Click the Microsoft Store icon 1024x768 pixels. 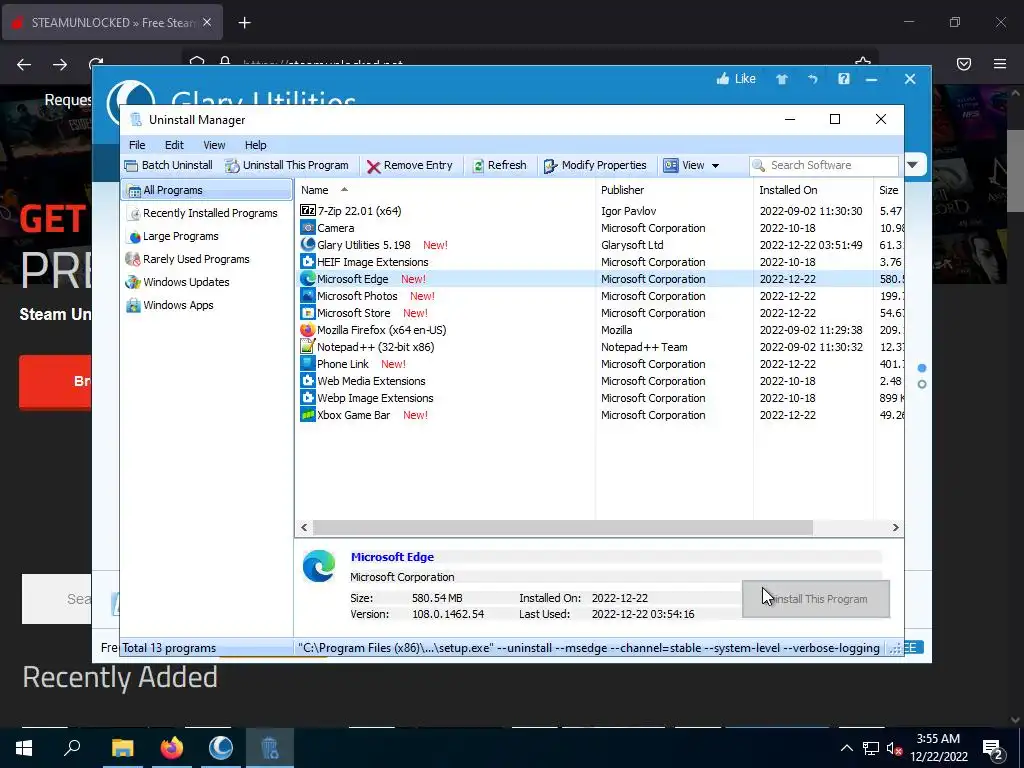click(x=308, y=313)
